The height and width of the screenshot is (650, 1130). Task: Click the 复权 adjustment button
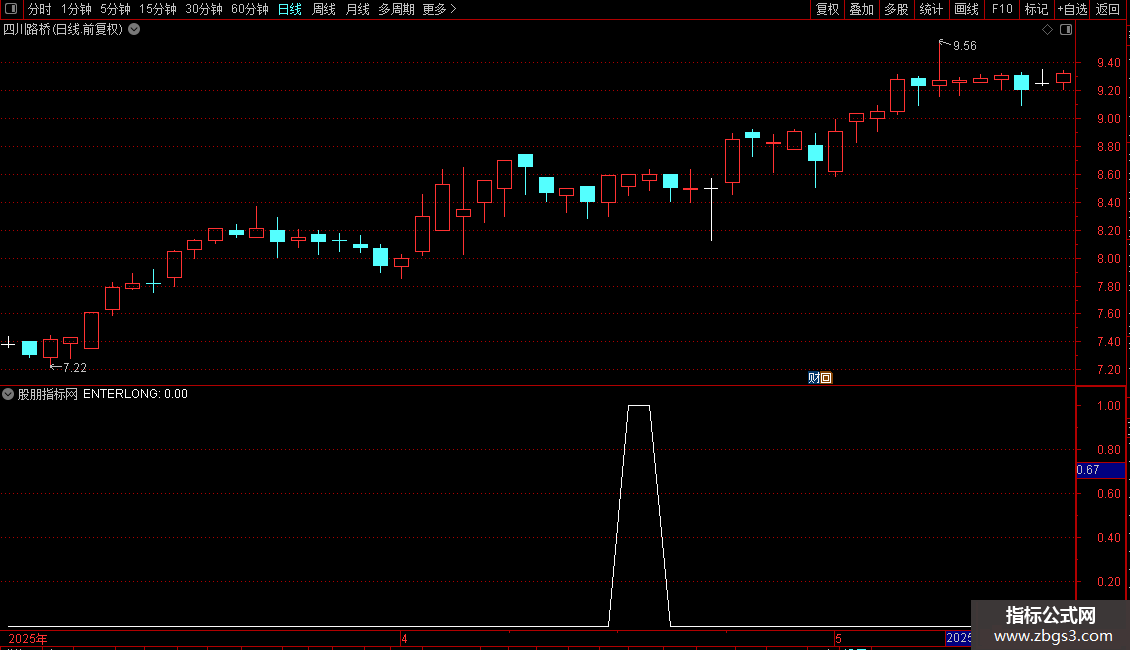pyautogui.click(x=827, y=9)
